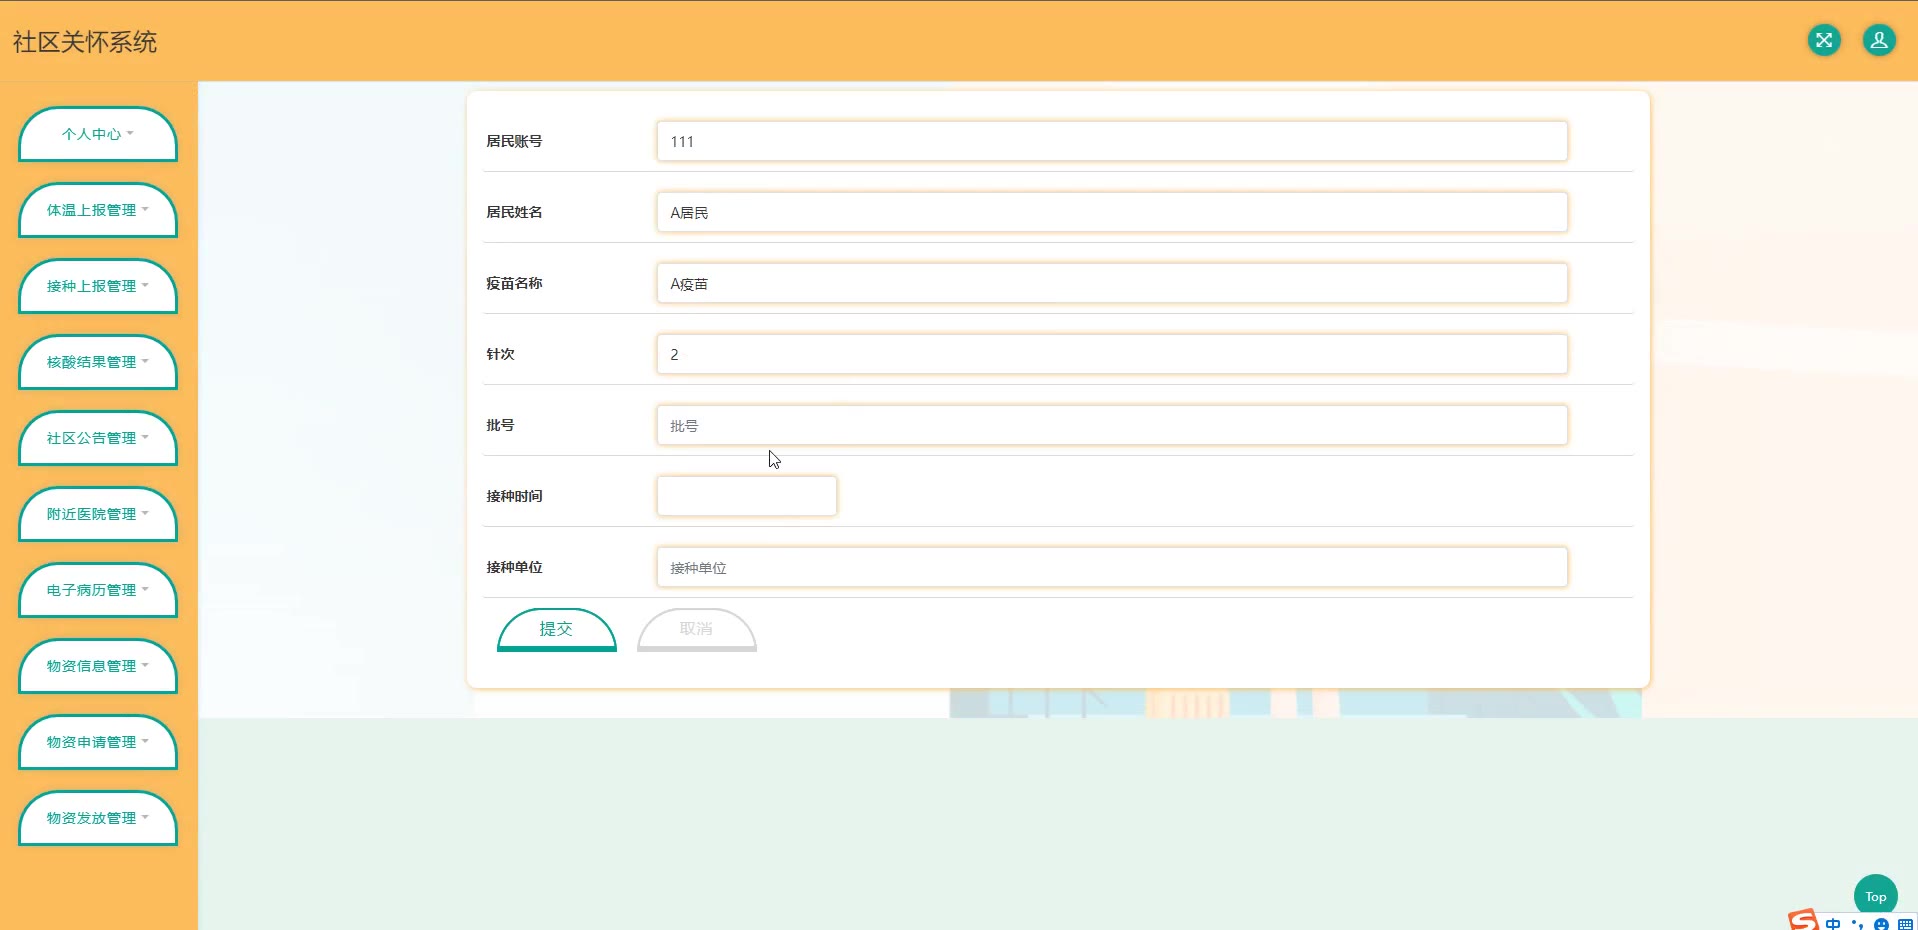Cancel the form with 取消 button
The height and width of the screenshot is (930, 1918).
click(697, 629)
